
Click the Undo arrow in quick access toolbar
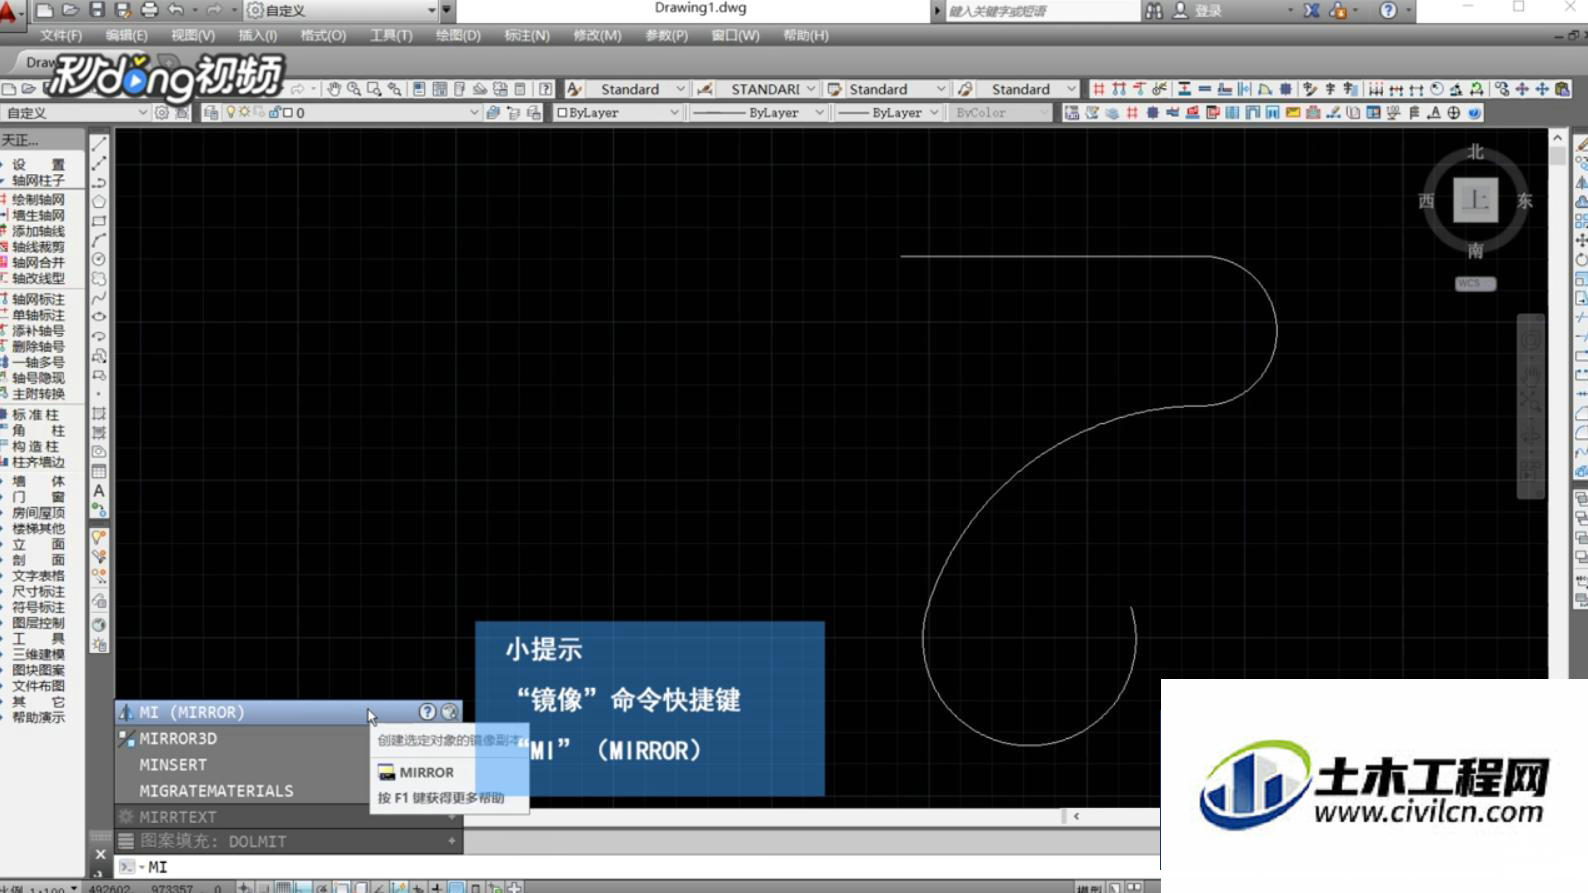click(x=176, y=10)
